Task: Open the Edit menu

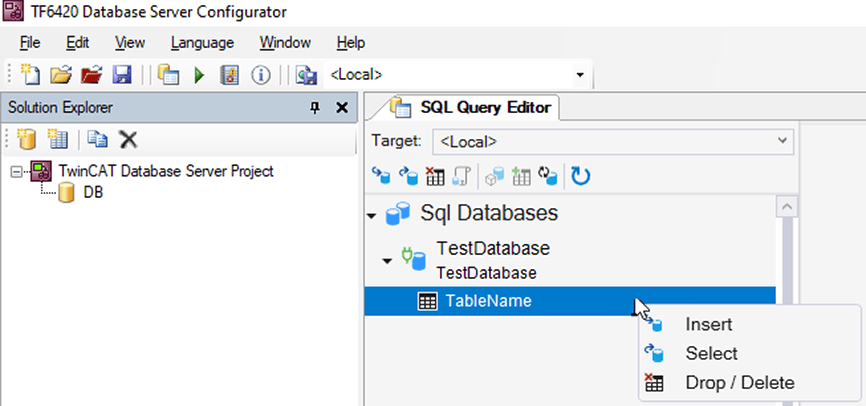Action: click(x=77, y=43)
